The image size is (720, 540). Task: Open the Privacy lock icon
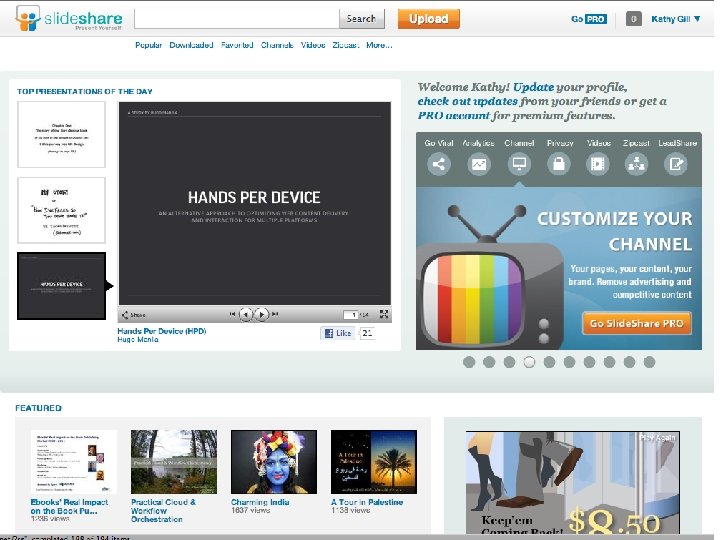tap(559, 164)
